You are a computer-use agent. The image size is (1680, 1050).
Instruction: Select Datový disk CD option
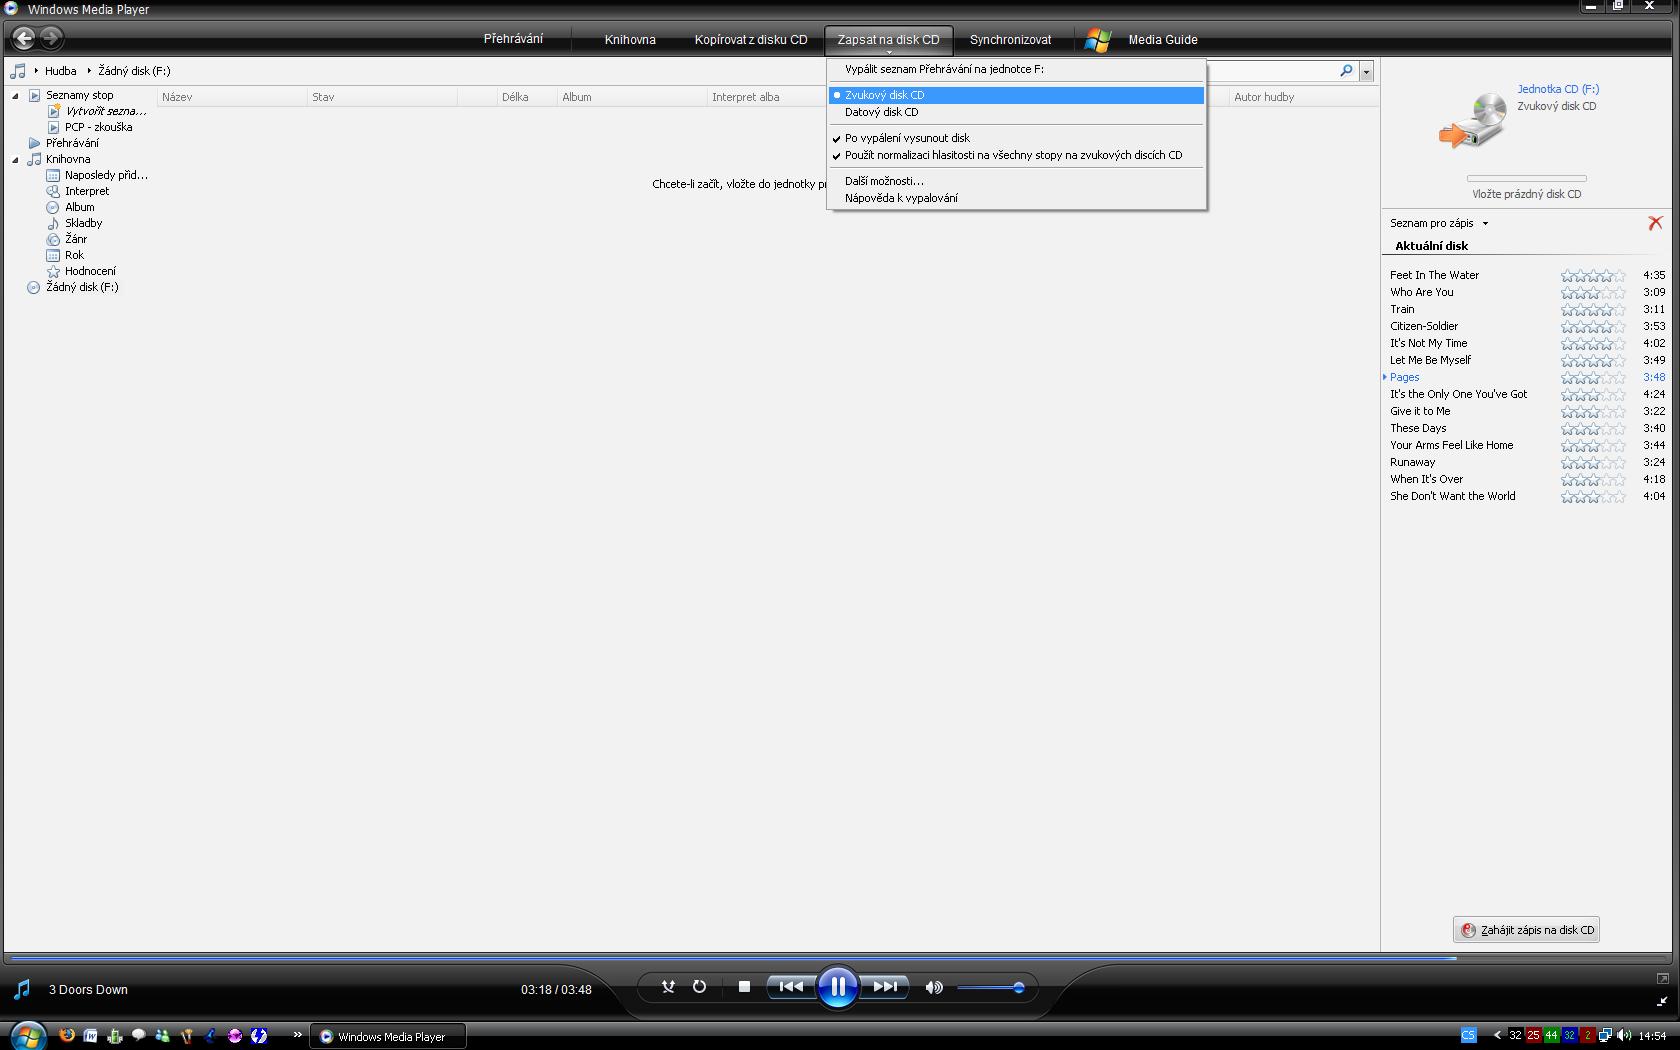coord(1016,112)
